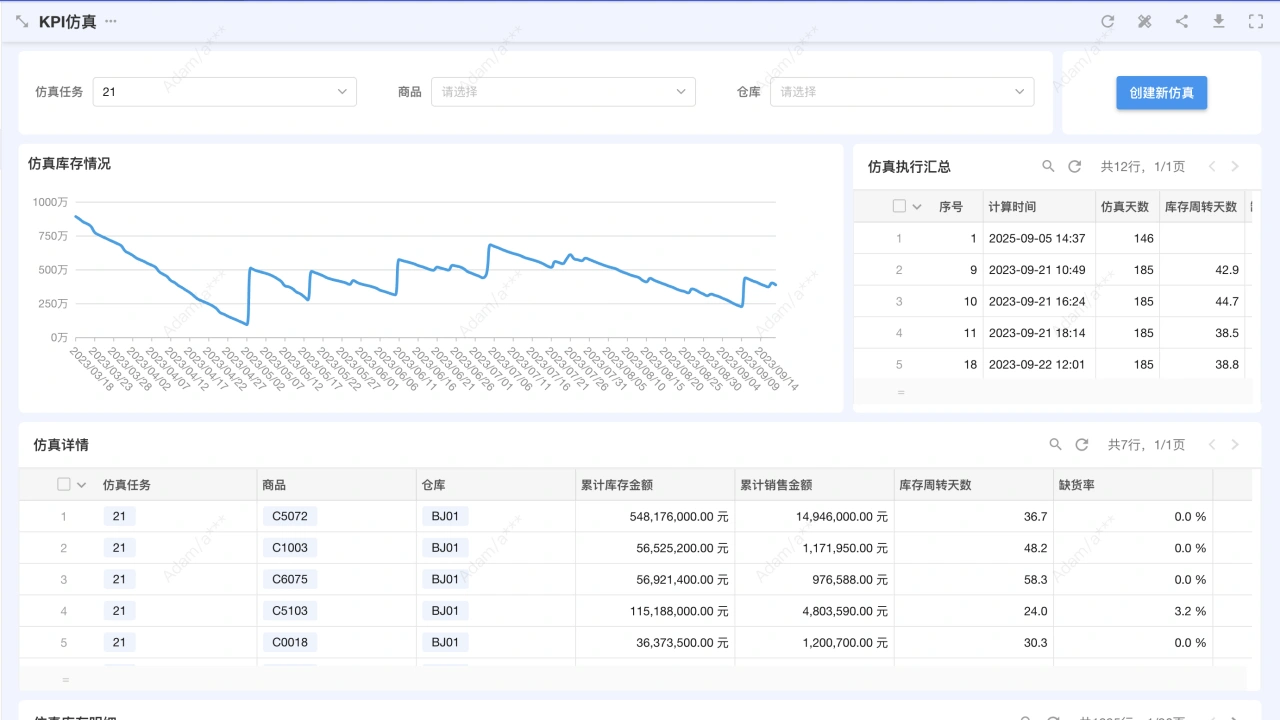Sort by 库存周转天数 column in 仿真详情
Viewport: 1280px width, 720px height.
click(x=935, y=484)
